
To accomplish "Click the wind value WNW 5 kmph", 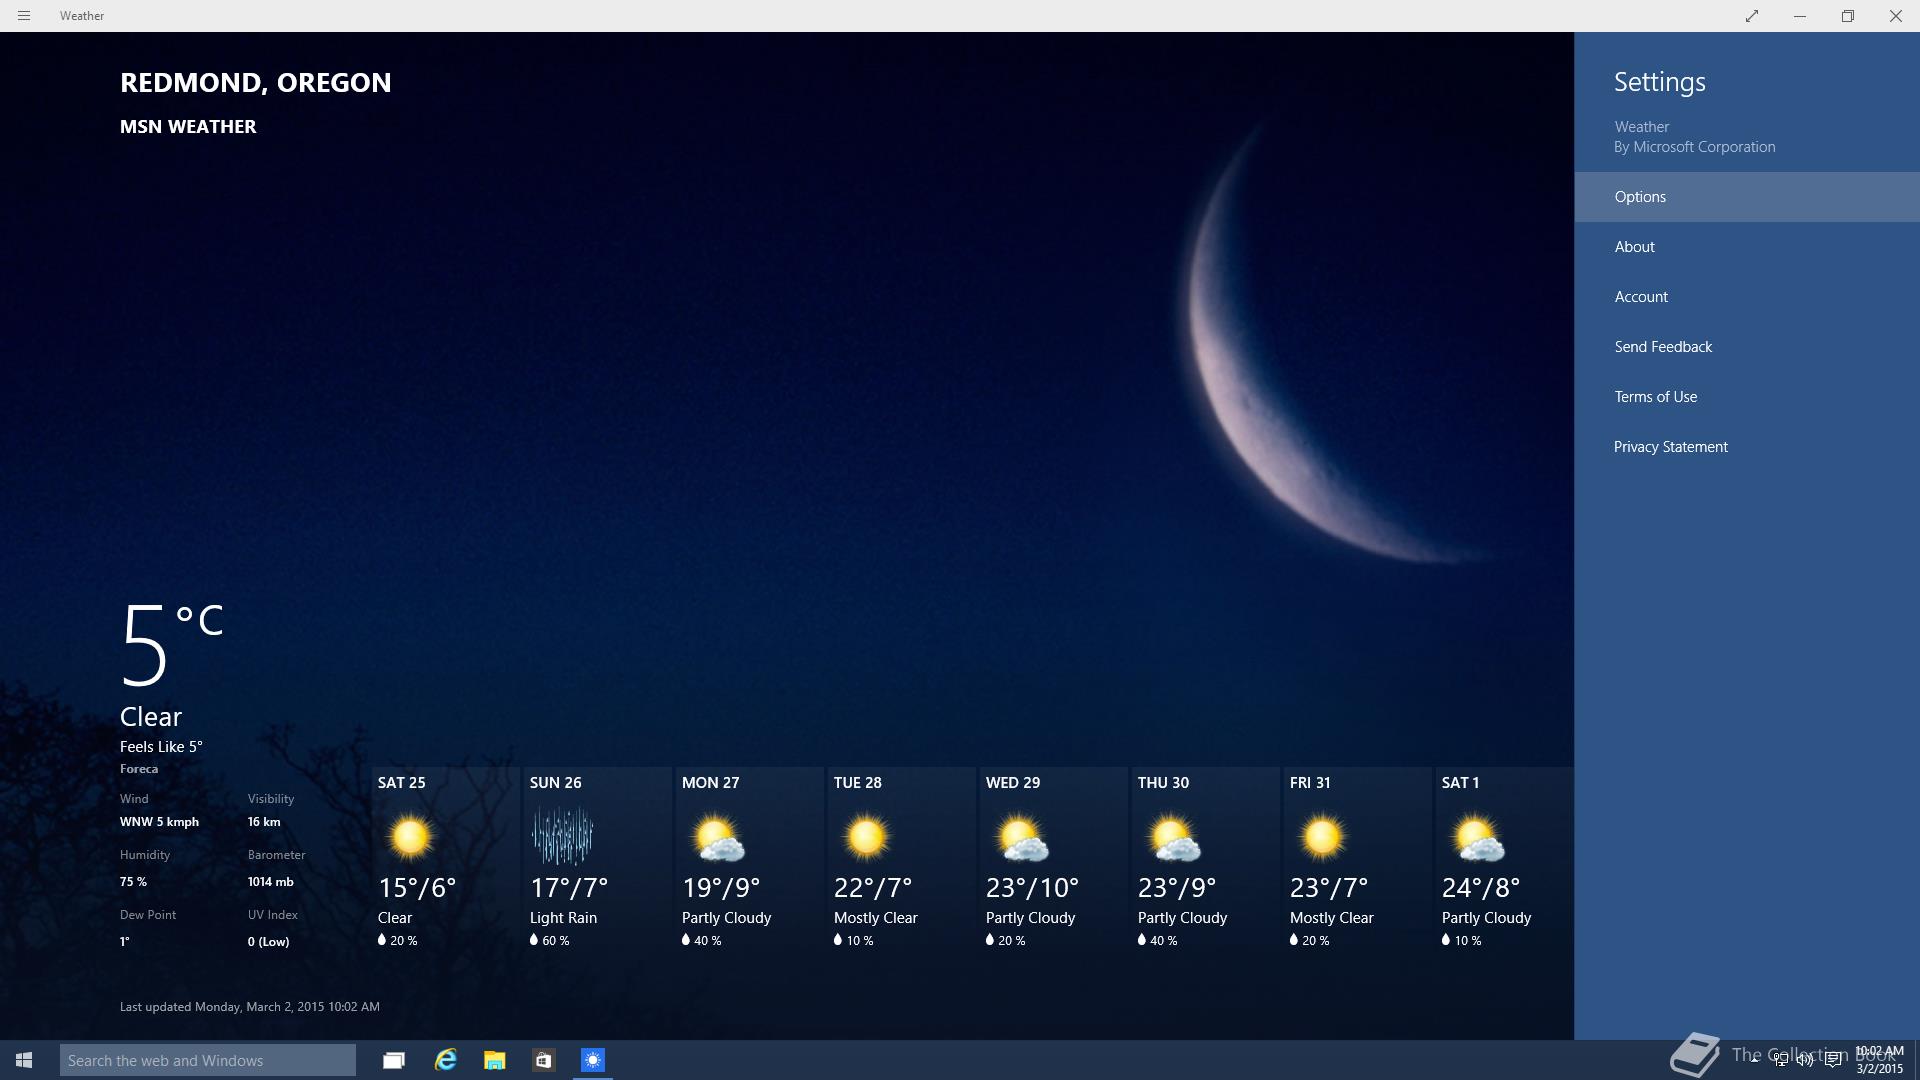I will click(159, 822).
